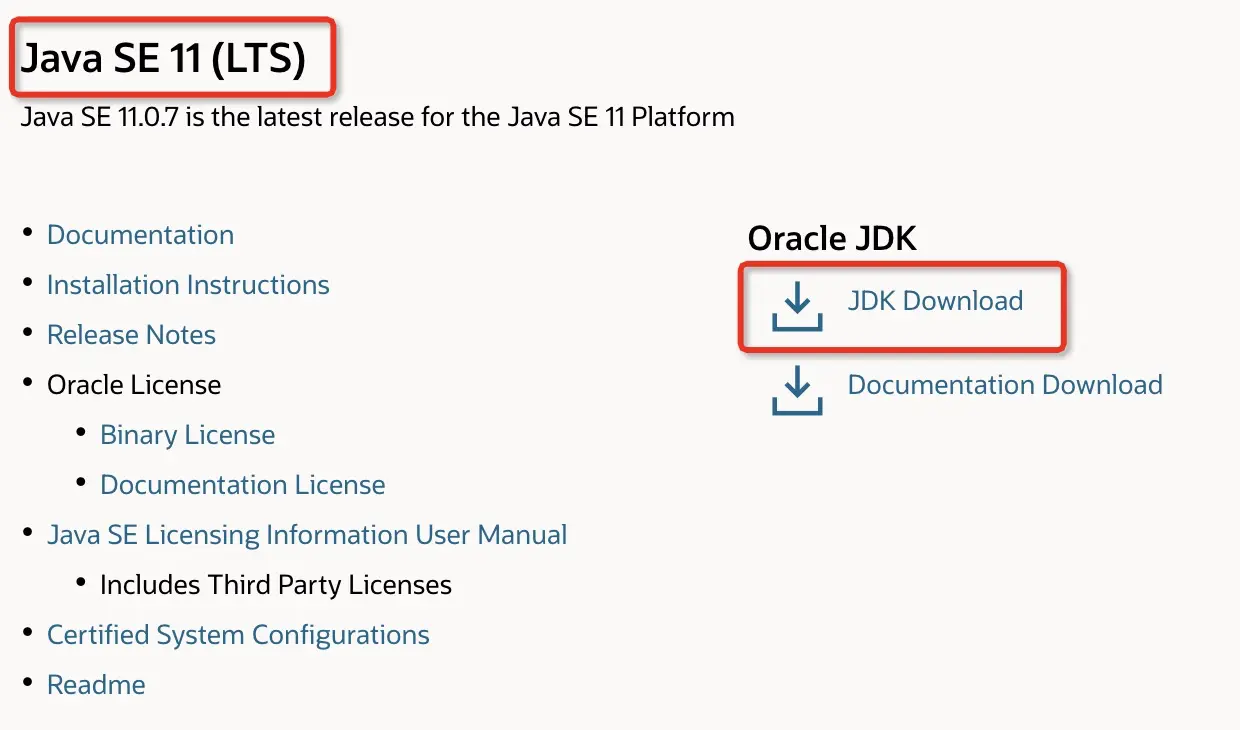Open the Binary License link
The image size is (1240, 730).
[187, 435]
